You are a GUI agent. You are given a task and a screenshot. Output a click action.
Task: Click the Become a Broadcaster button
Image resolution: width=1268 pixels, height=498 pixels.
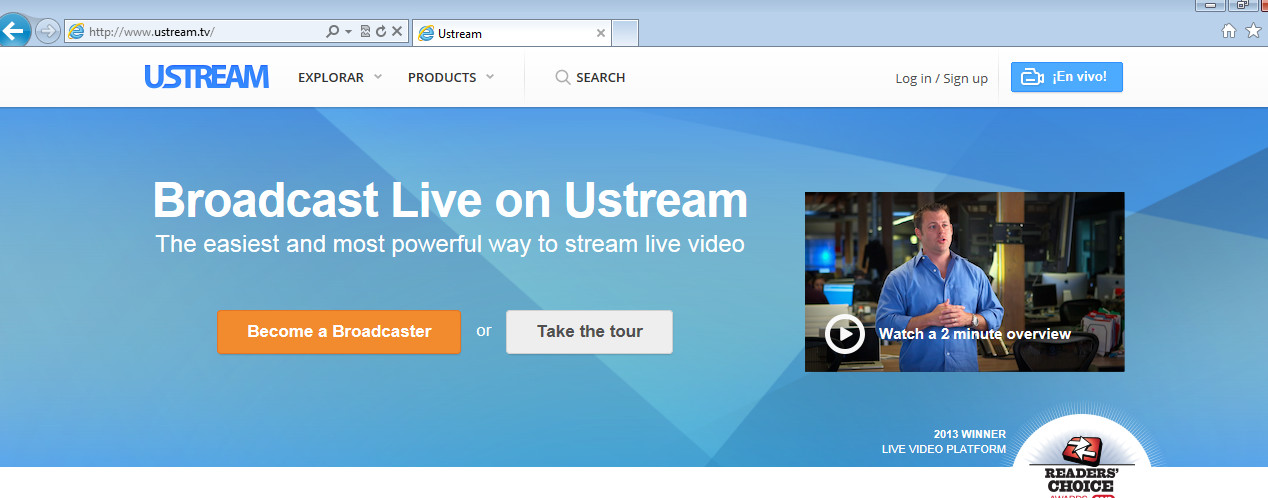coord(339,332)
